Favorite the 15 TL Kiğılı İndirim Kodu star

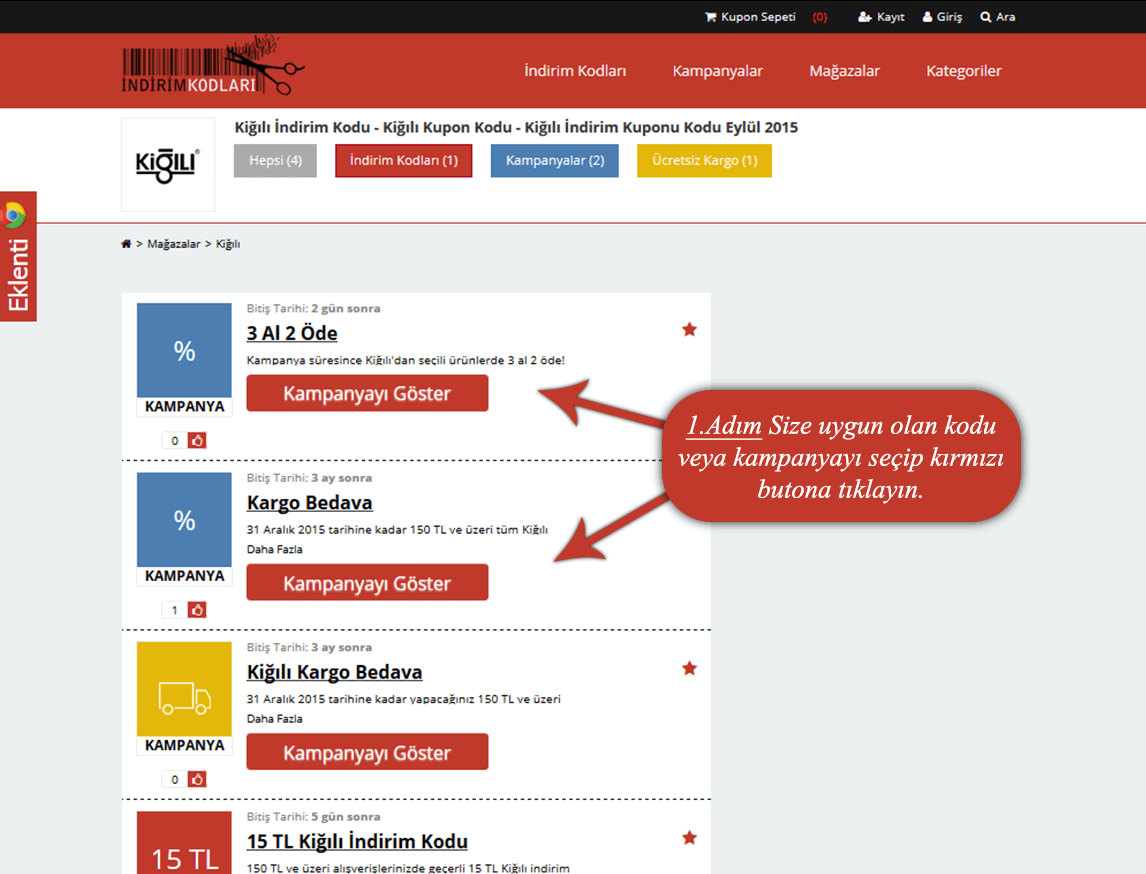[689, 838]
